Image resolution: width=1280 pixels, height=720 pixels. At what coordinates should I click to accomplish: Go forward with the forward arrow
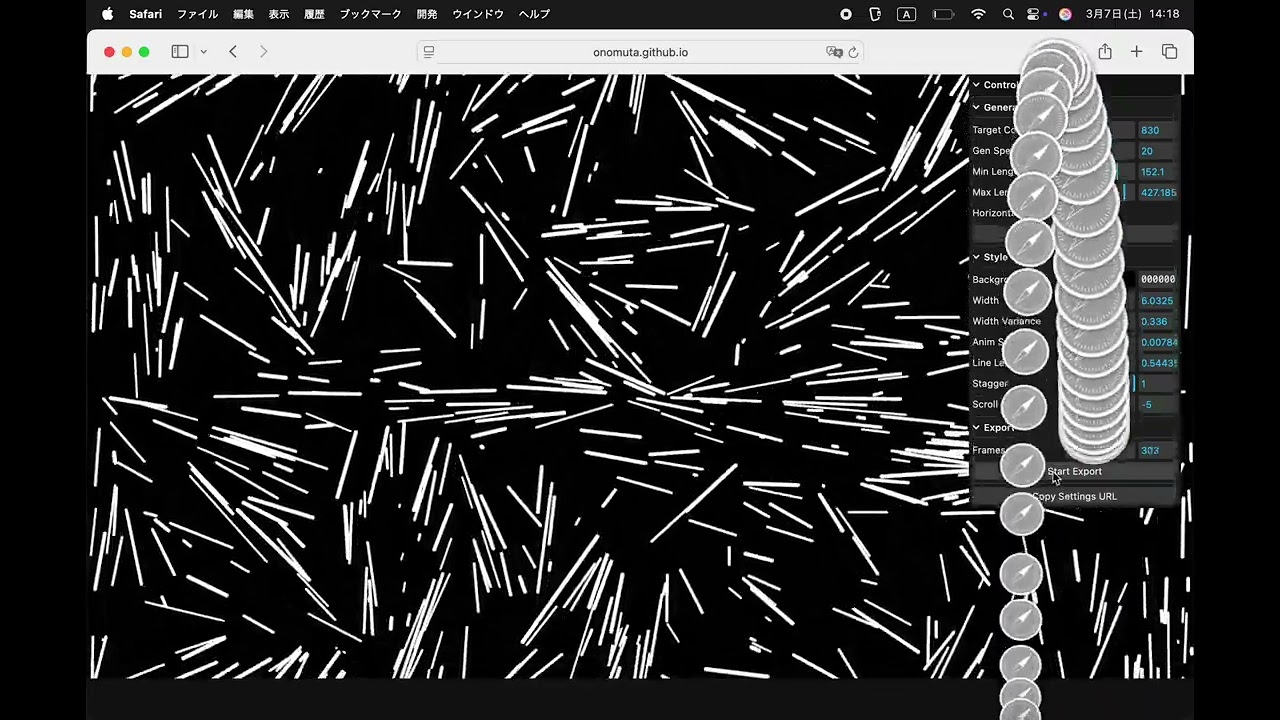click(263, 52)
